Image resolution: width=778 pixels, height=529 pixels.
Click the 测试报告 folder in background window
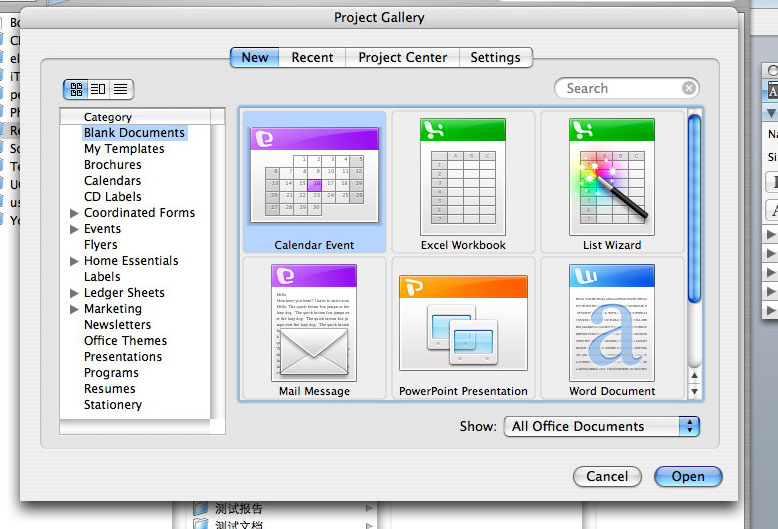click(x=239, y=508)
